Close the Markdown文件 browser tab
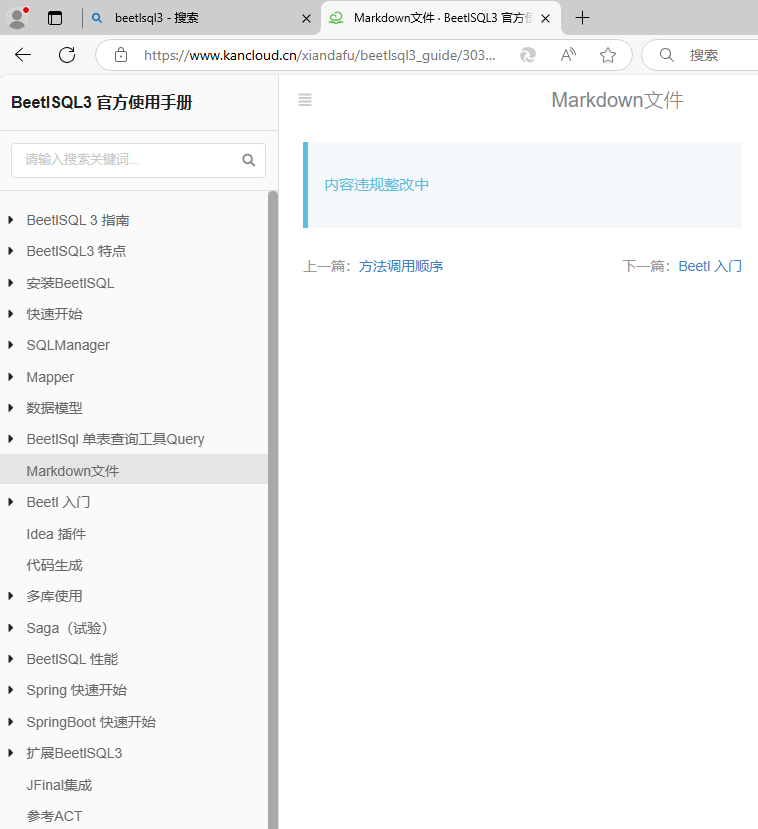 546,19
